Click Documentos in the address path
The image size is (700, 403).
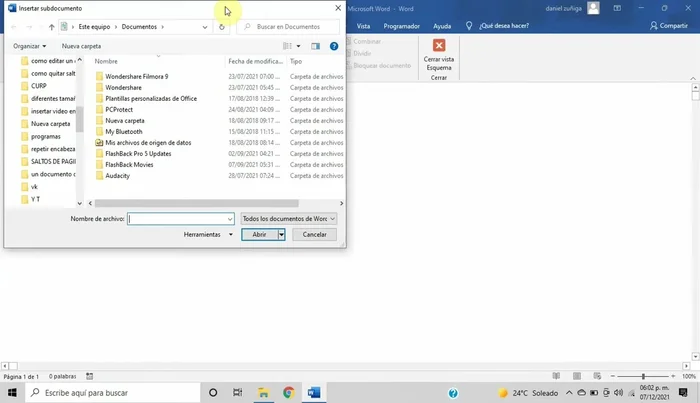[139, 27]
